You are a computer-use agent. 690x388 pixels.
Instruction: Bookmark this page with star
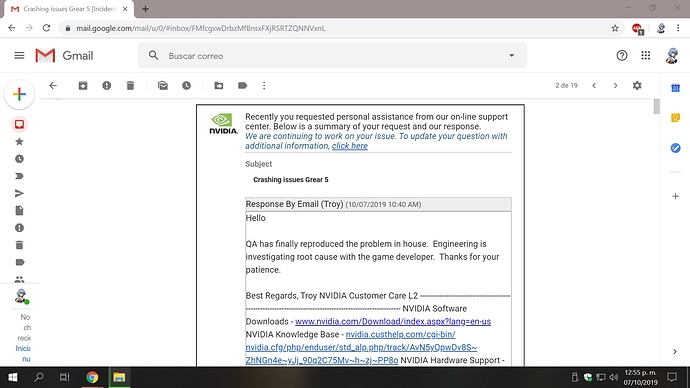[615, 28]
